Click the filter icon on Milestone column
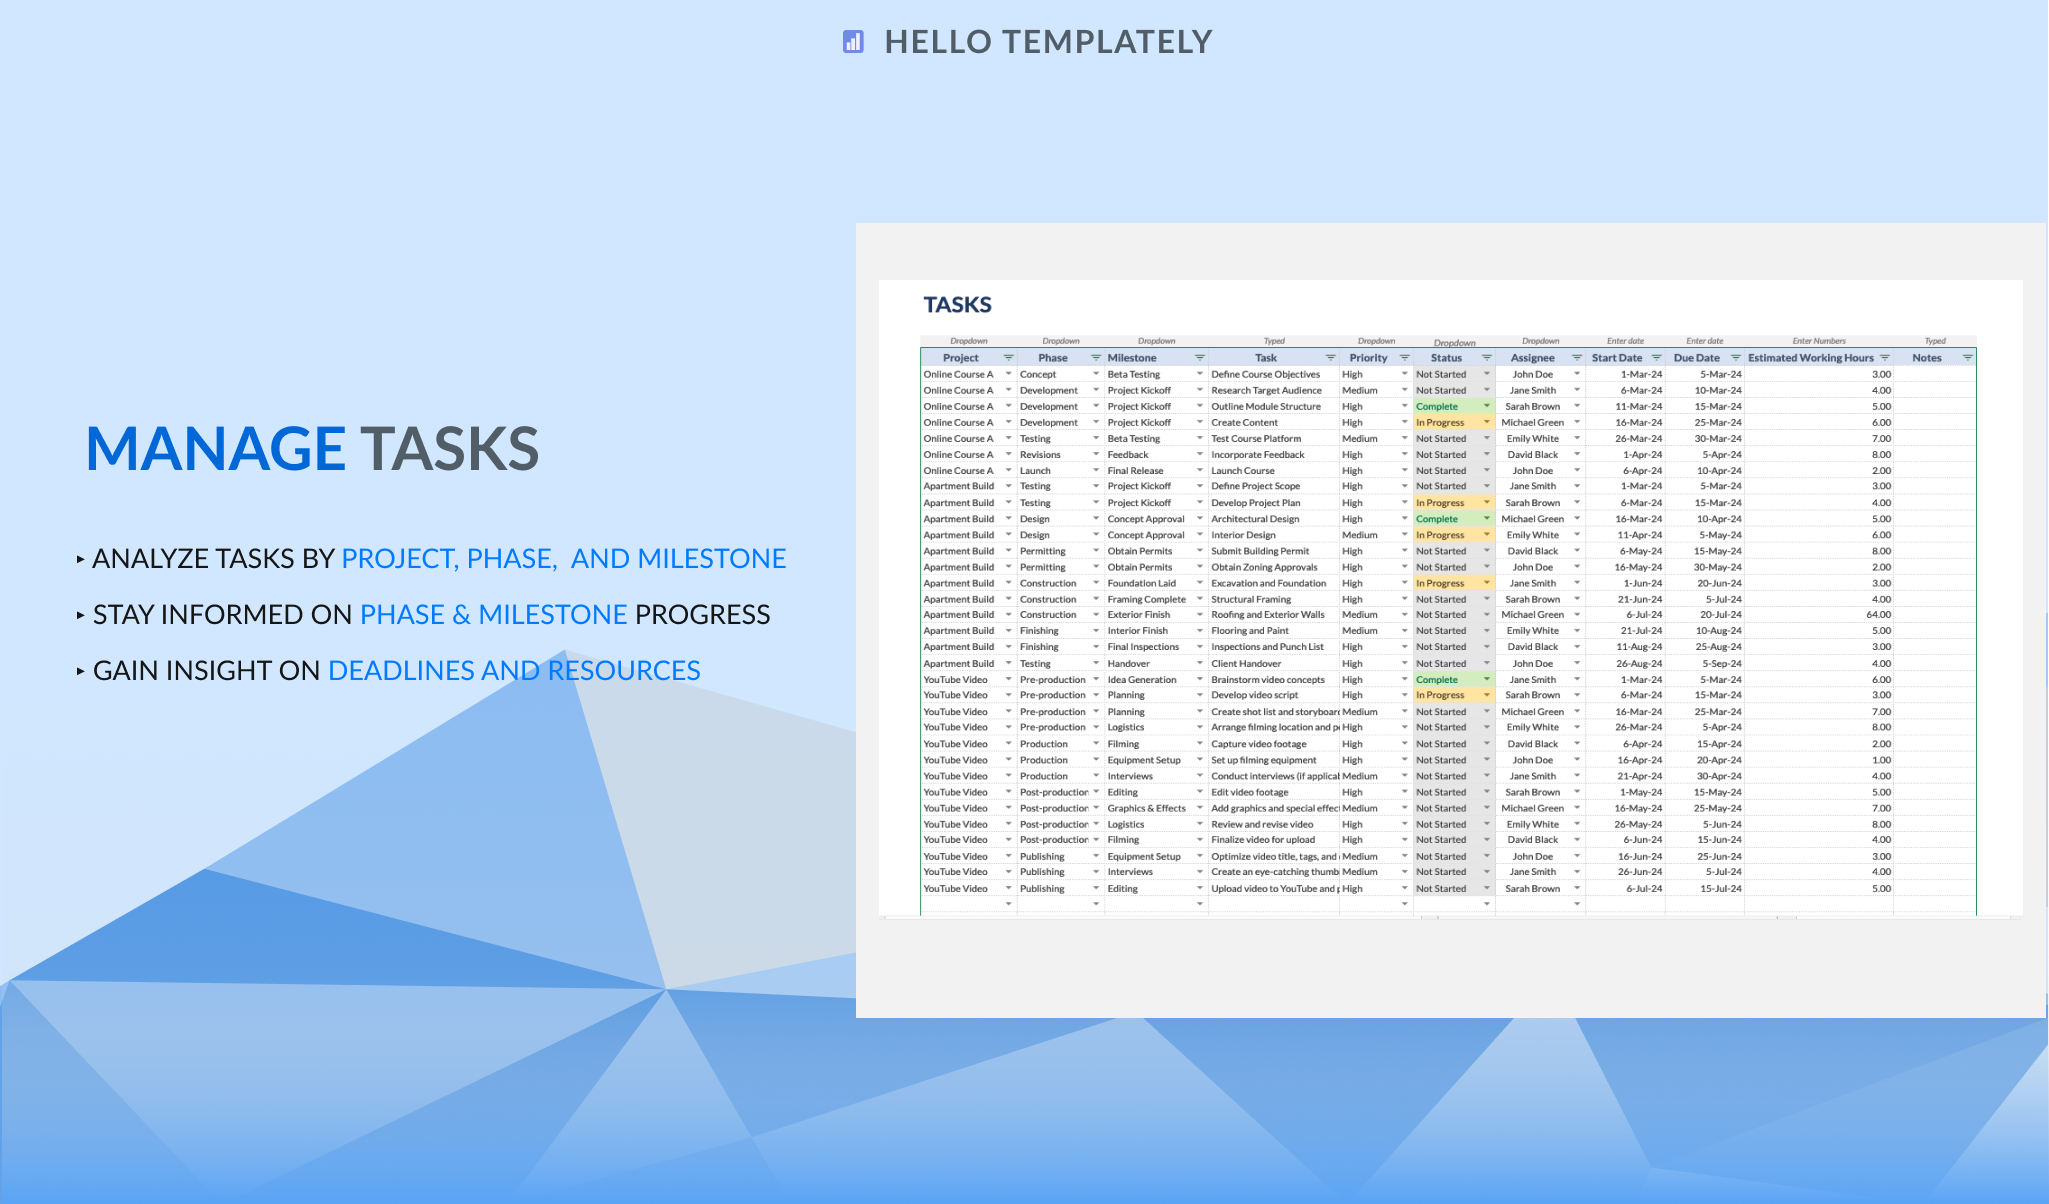 click(x=1198, y=357)
